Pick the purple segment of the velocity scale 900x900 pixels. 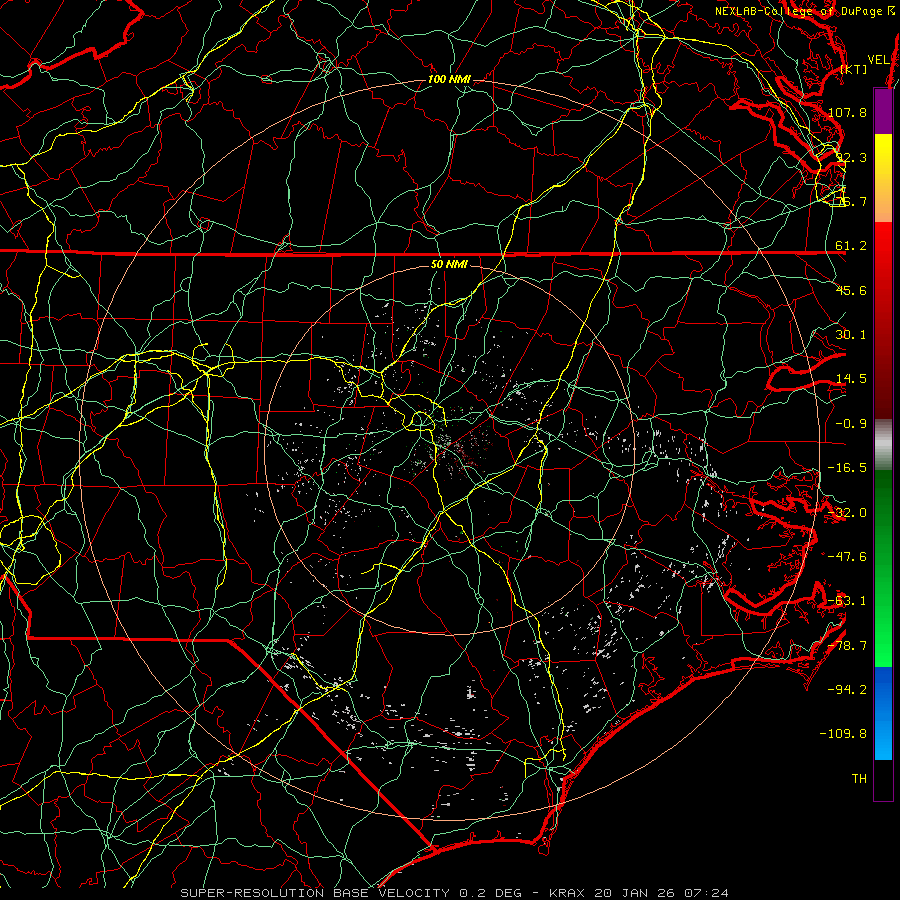pyautogui.click(x=883, y=111)
